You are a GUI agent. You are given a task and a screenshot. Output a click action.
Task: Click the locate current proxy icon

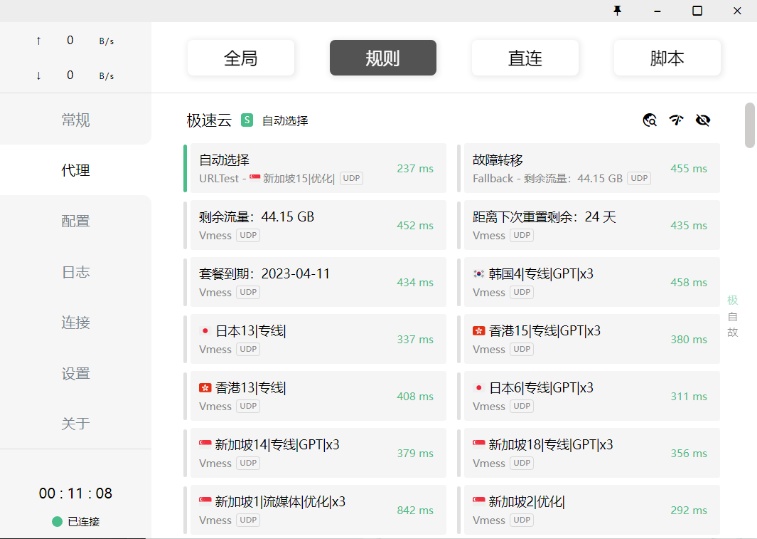pyautogui.click(x=650, y=120)
